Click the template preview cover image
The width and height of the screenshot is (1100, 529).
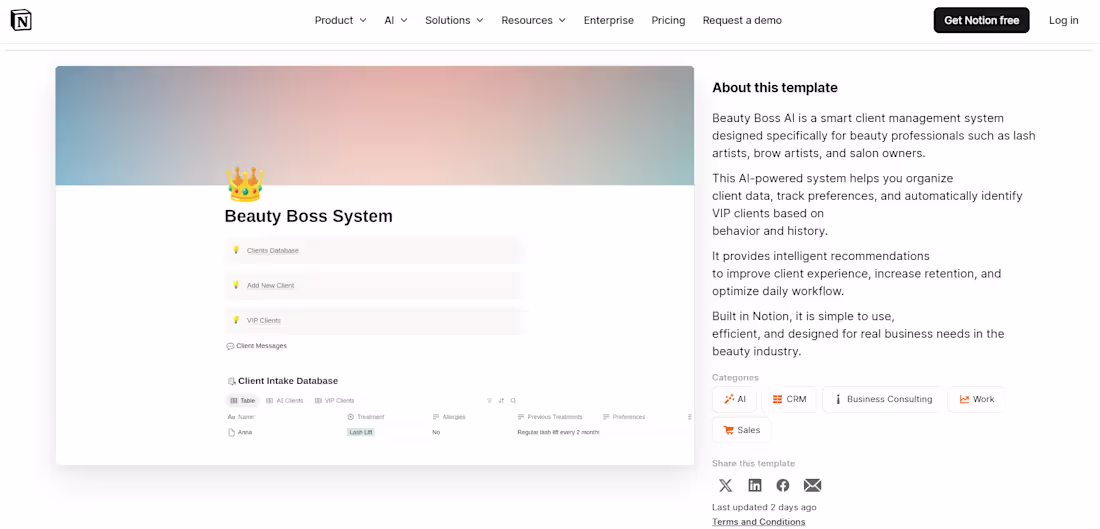[375, 126]
